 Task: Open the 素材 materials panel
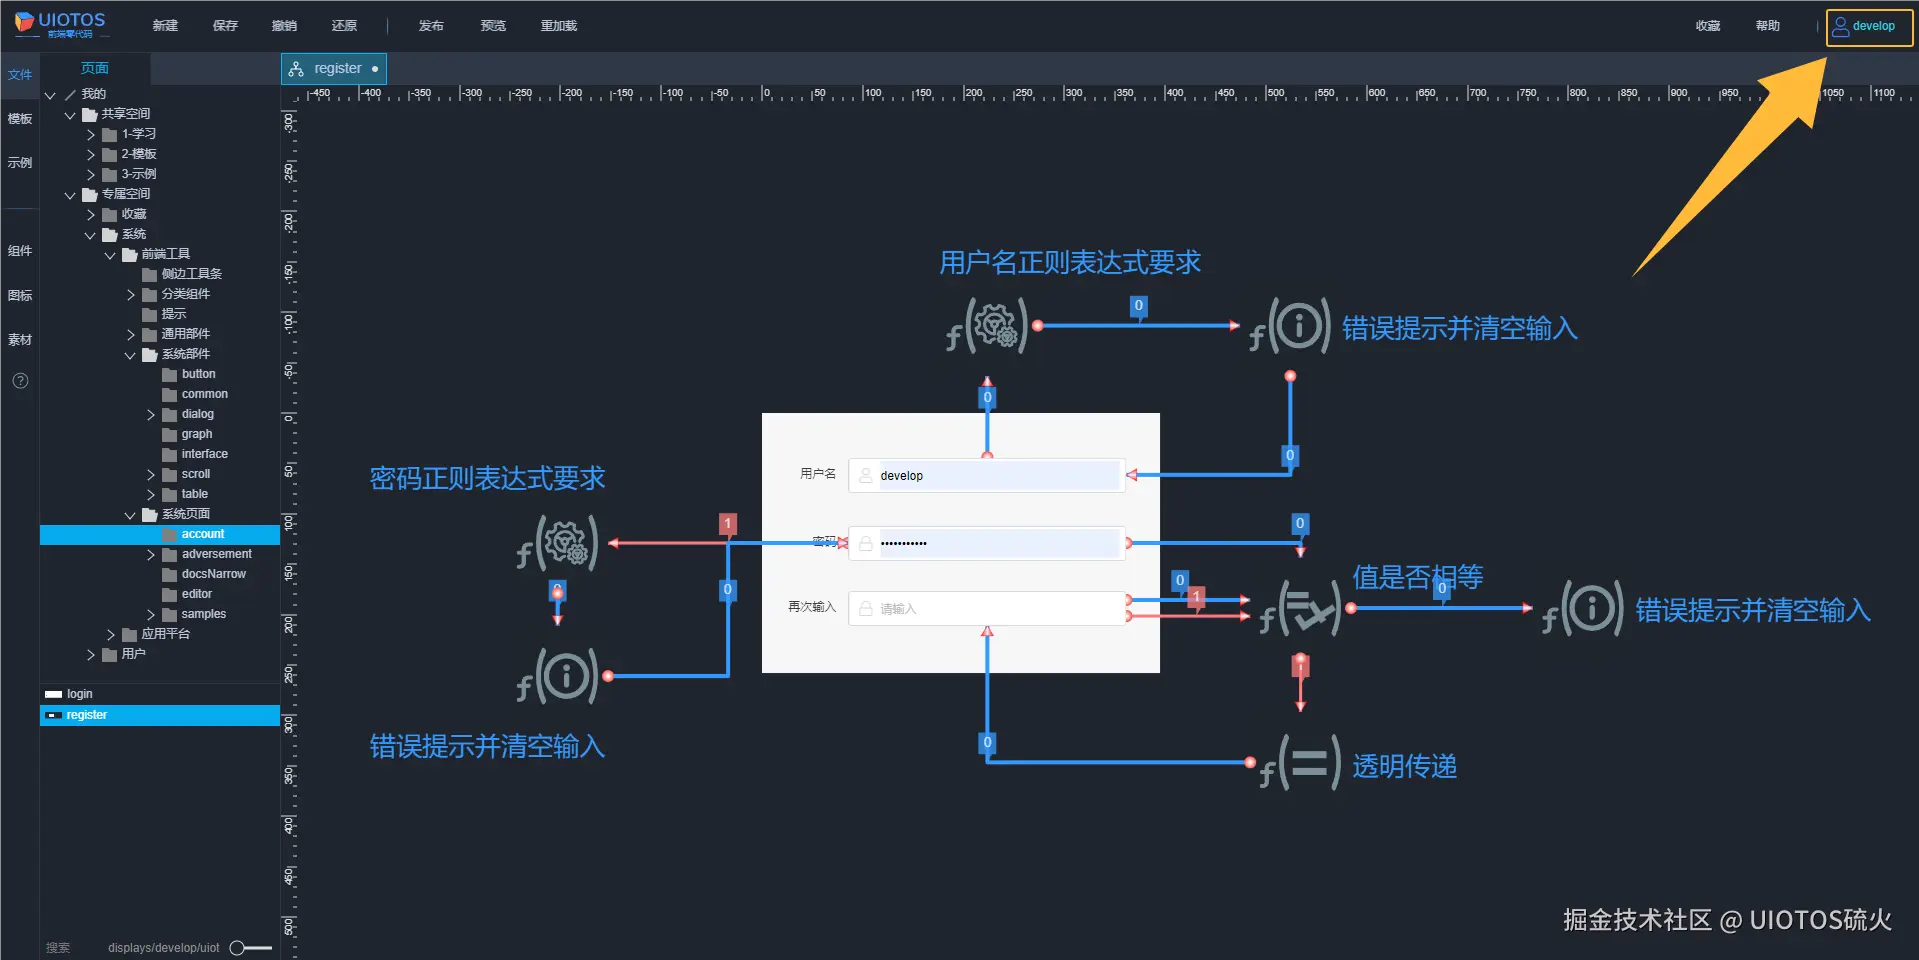point(19,340)
